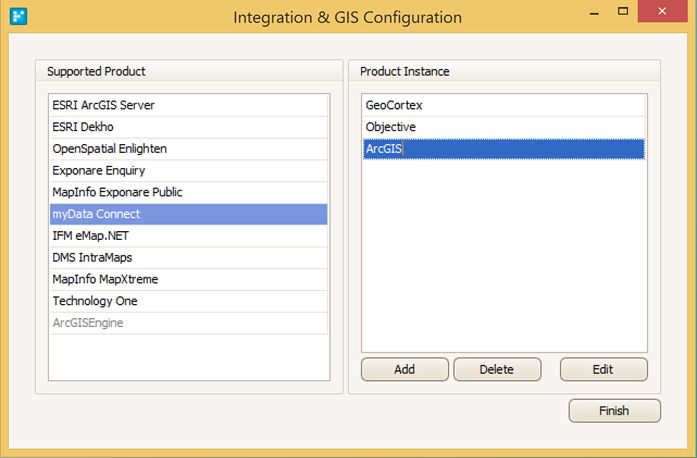The height and width of the screenshot is (458, 697).
Task: Select DMS IntraMaps product
Action: point(188,258)
